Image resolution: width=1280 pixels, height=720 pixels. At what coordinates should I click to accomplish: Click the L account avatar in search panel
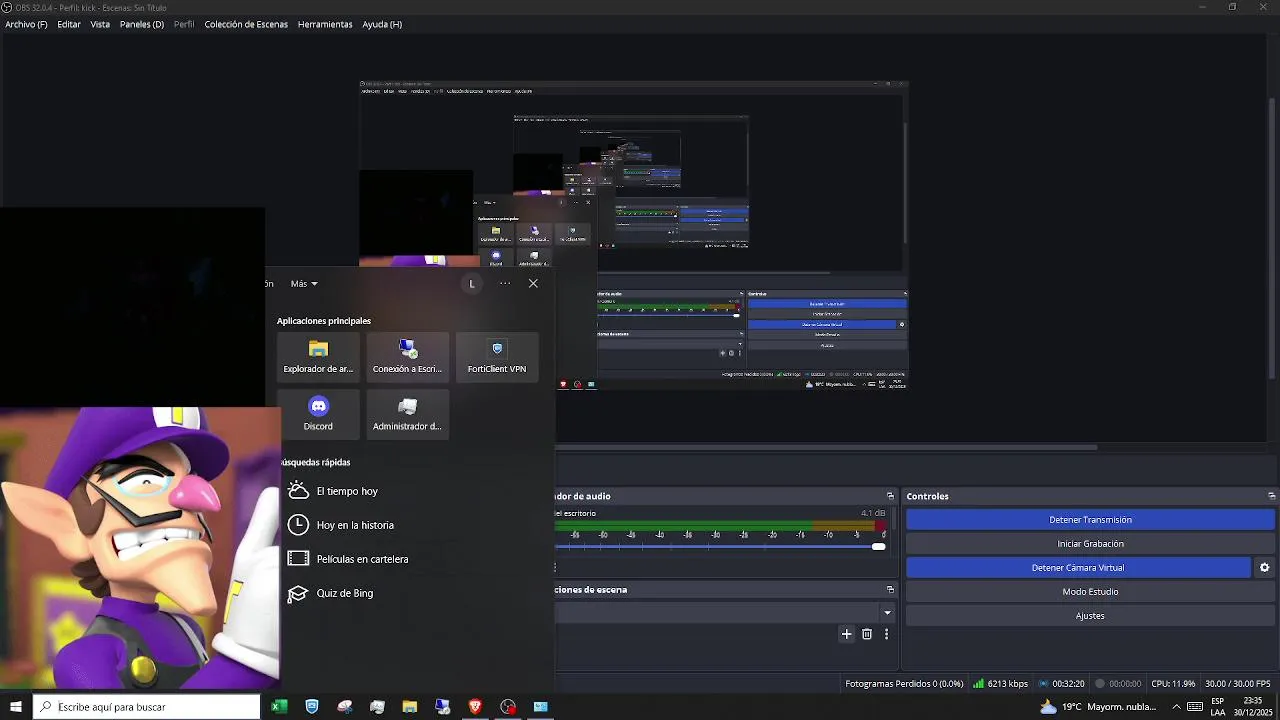pyautogui.click(x=472, y=284)
